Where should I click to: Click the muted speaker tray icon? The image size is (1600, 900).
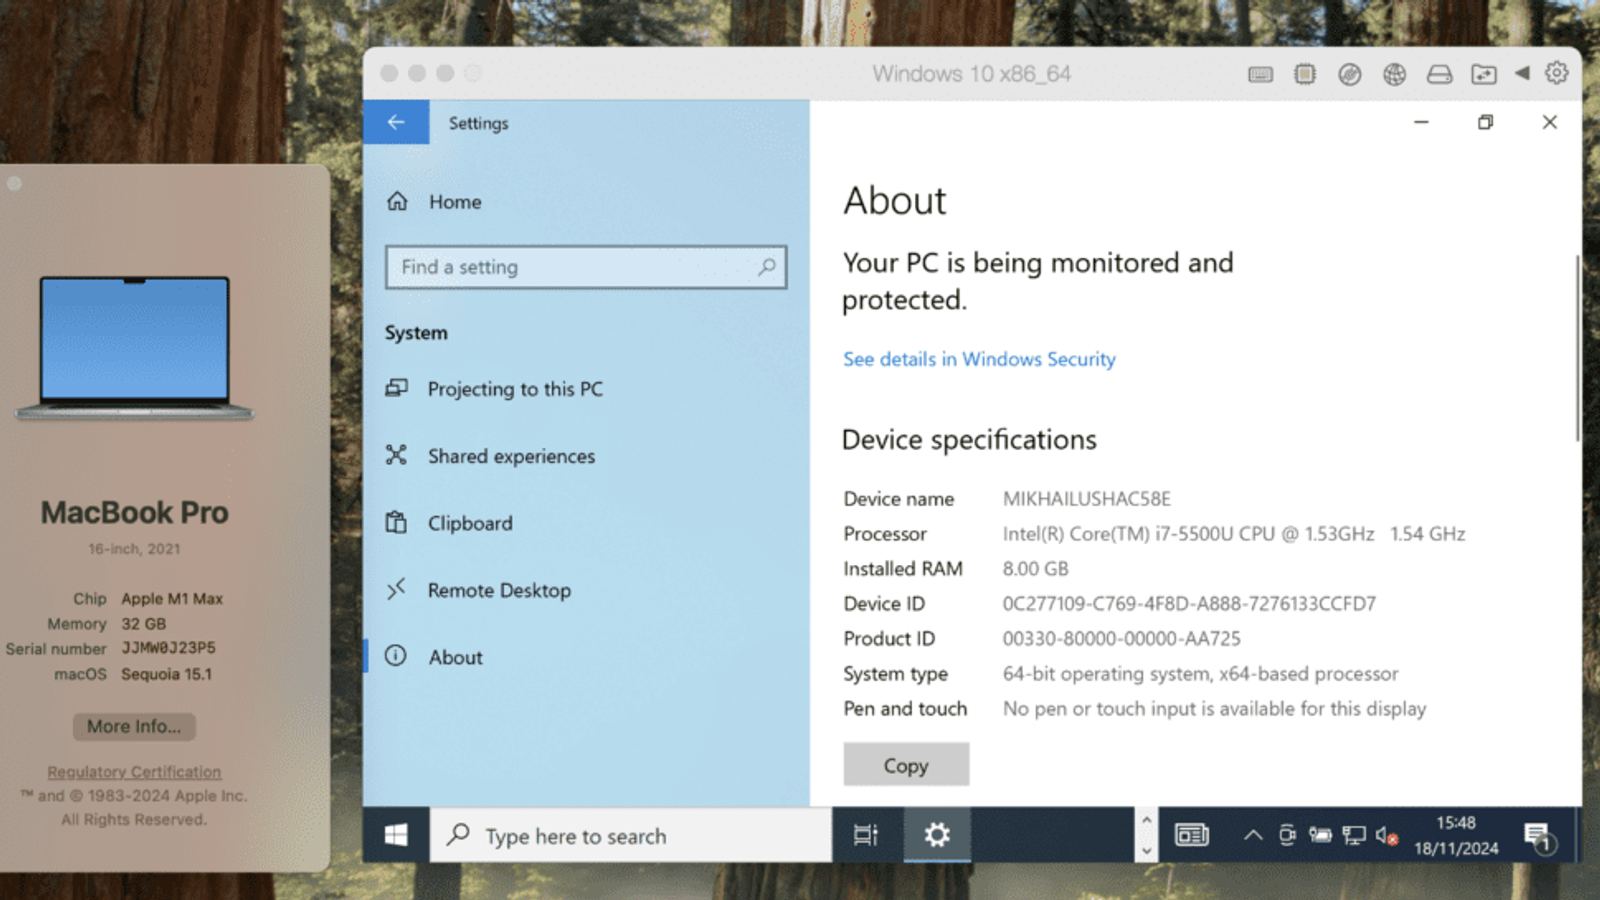pos(1386,835)
